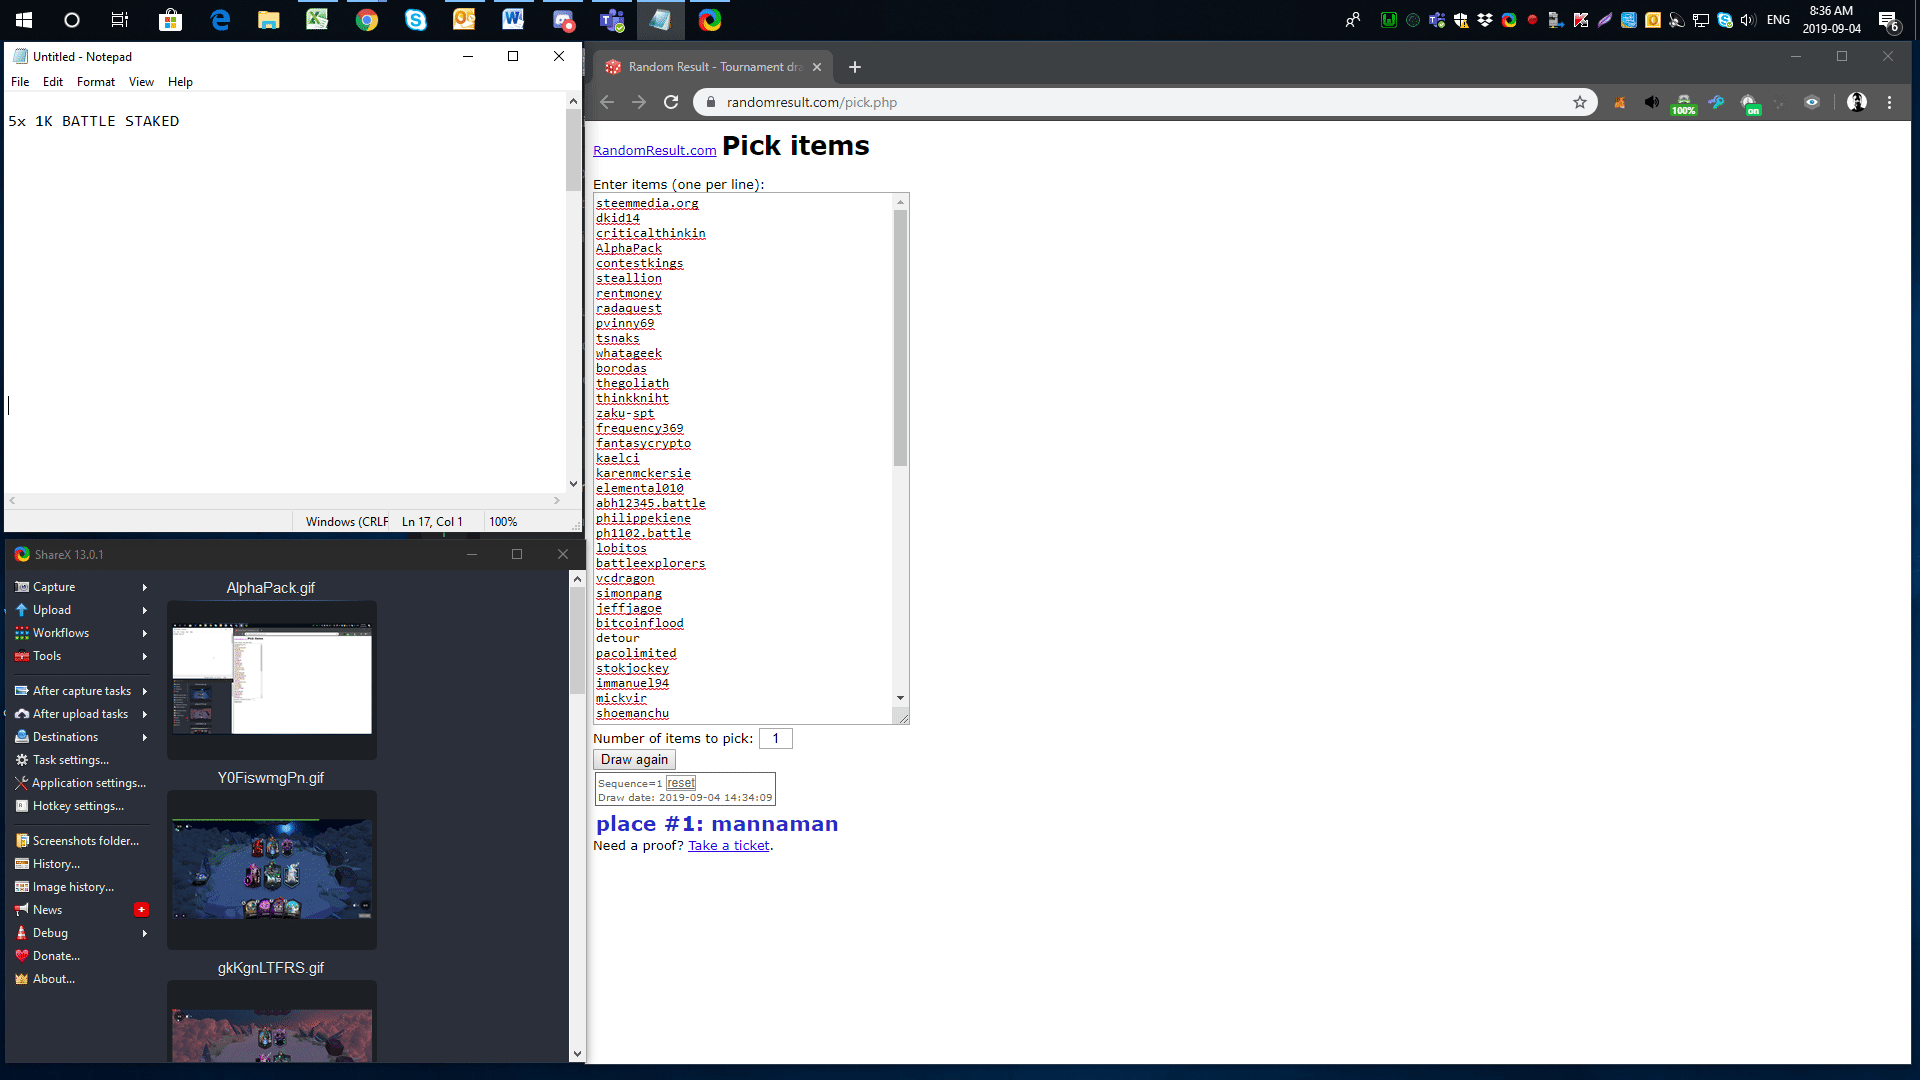This screenshot has width=1920, height=1080.
Task: Click the taskbar clock
Action: [1831, 20]
